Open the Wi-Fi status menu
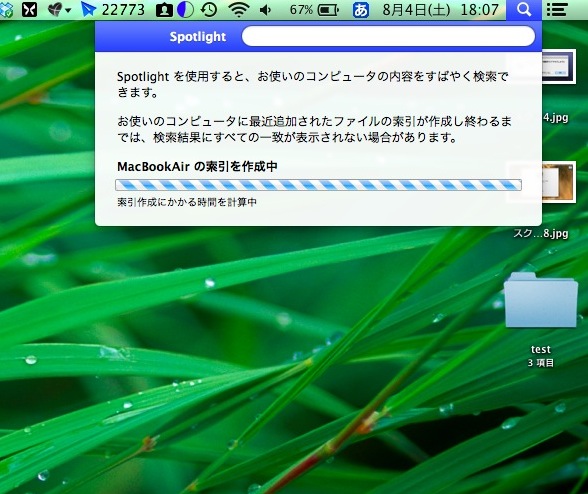The image size is (588, 494). tap(239, 10)
